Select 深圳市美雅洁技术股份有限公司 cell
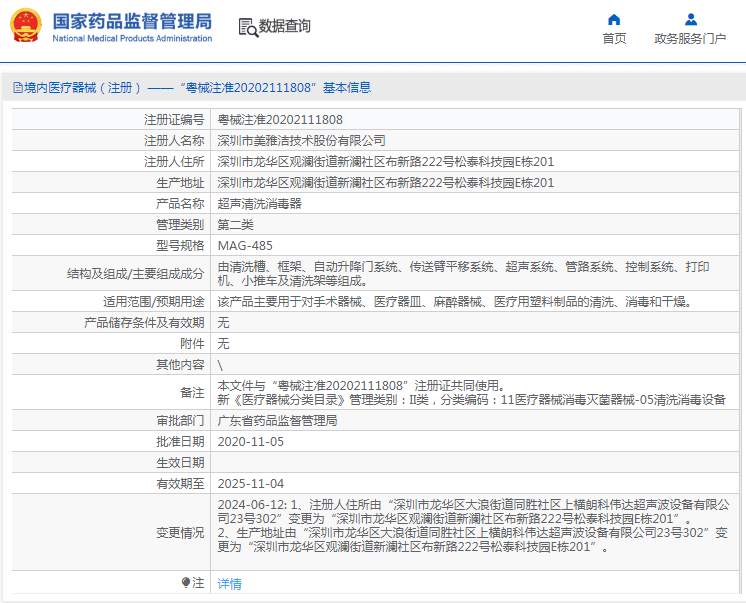746x603 pixels. tap(301, 141)
